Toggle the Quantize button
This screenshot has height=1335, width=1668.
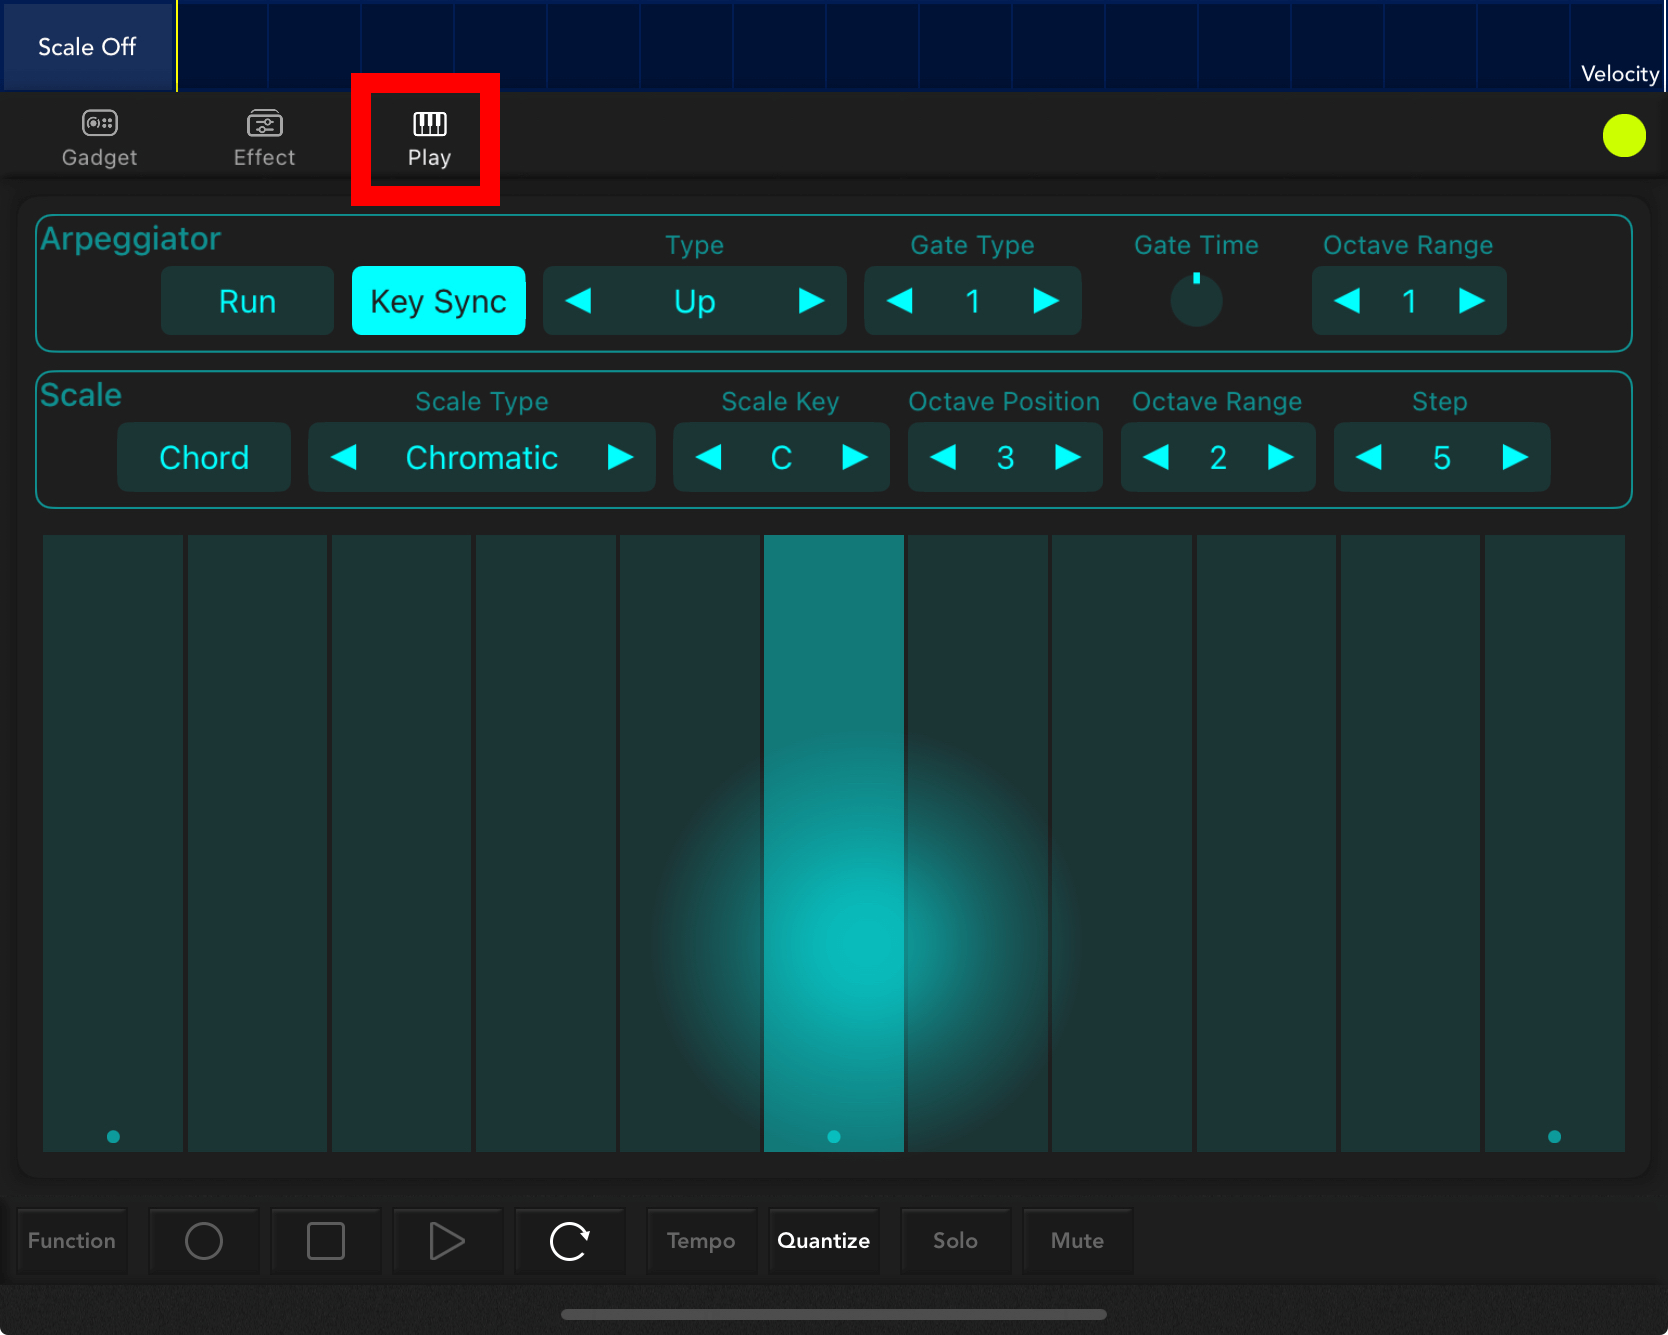click(824, 1241)
